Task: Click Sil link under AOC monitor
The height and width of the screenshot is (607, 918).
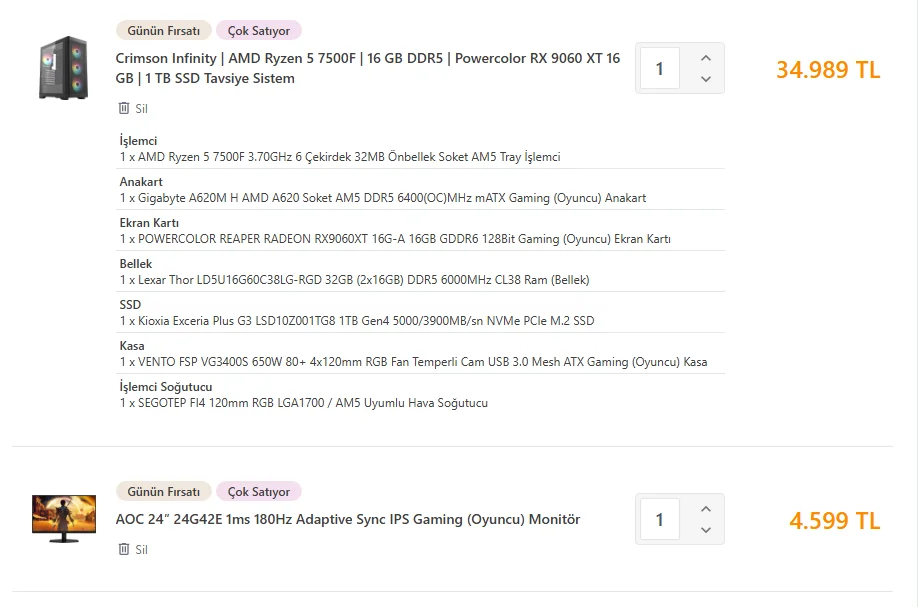Action: pos(141,550)
